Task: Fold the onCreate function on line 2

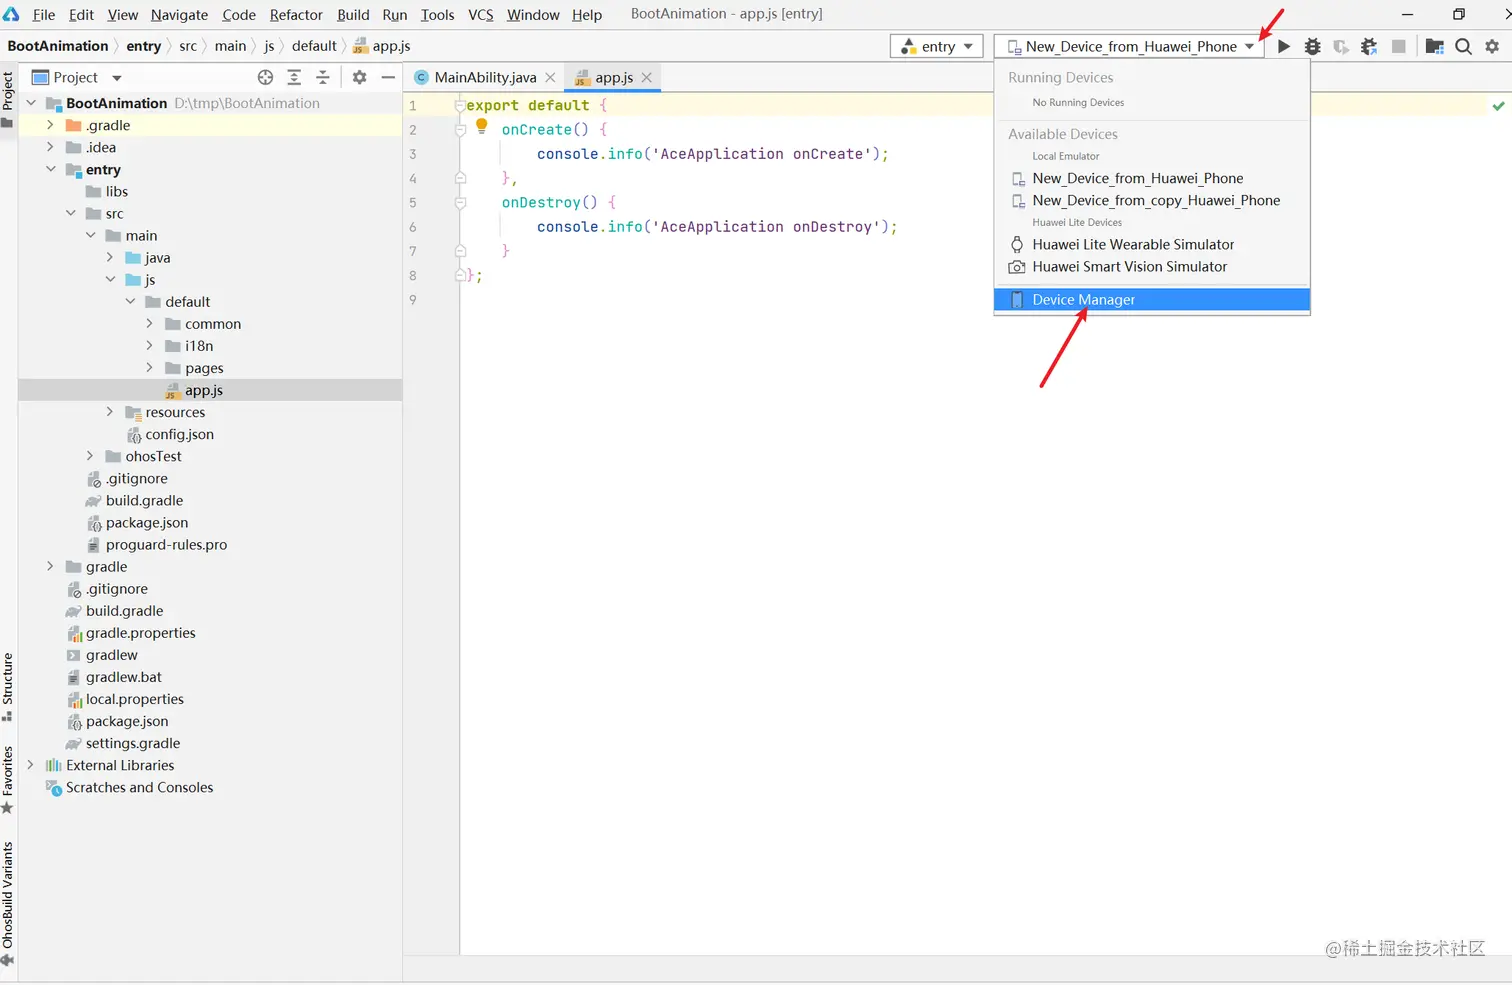Action: click(x=460, y=129)
